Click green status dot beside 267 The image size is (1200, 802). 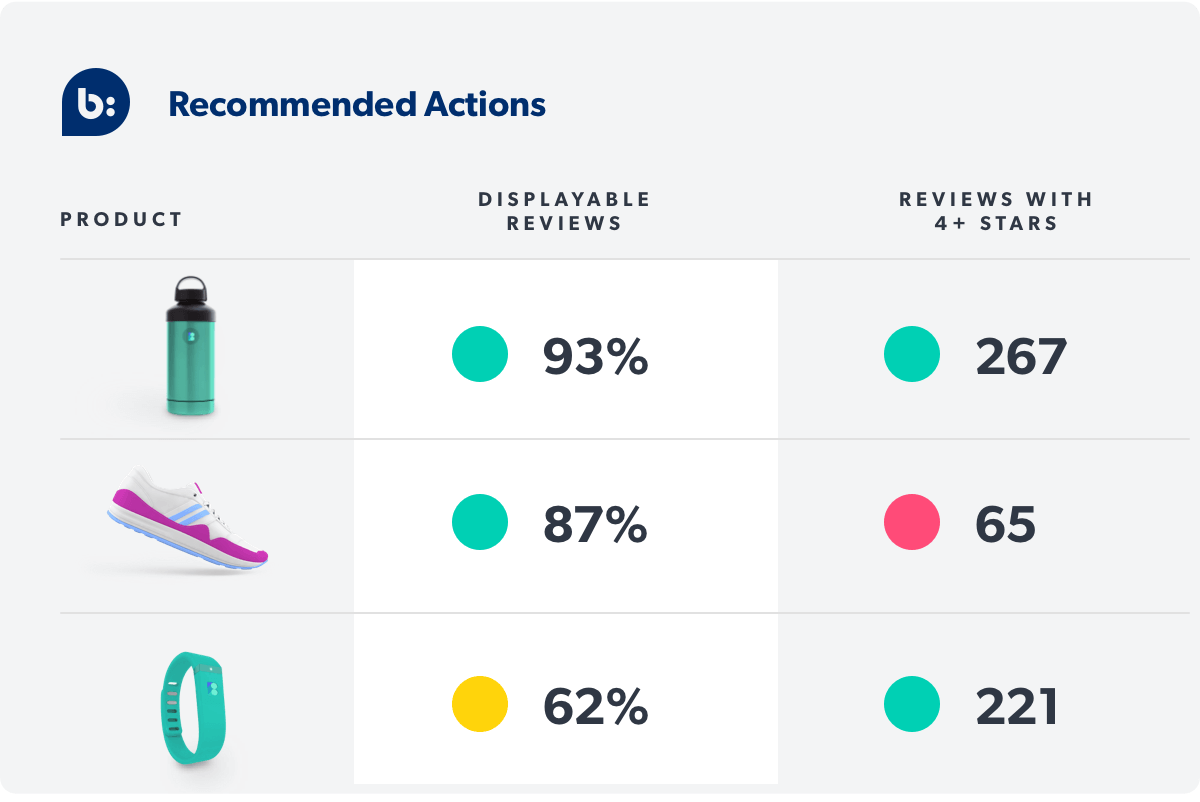912,354
